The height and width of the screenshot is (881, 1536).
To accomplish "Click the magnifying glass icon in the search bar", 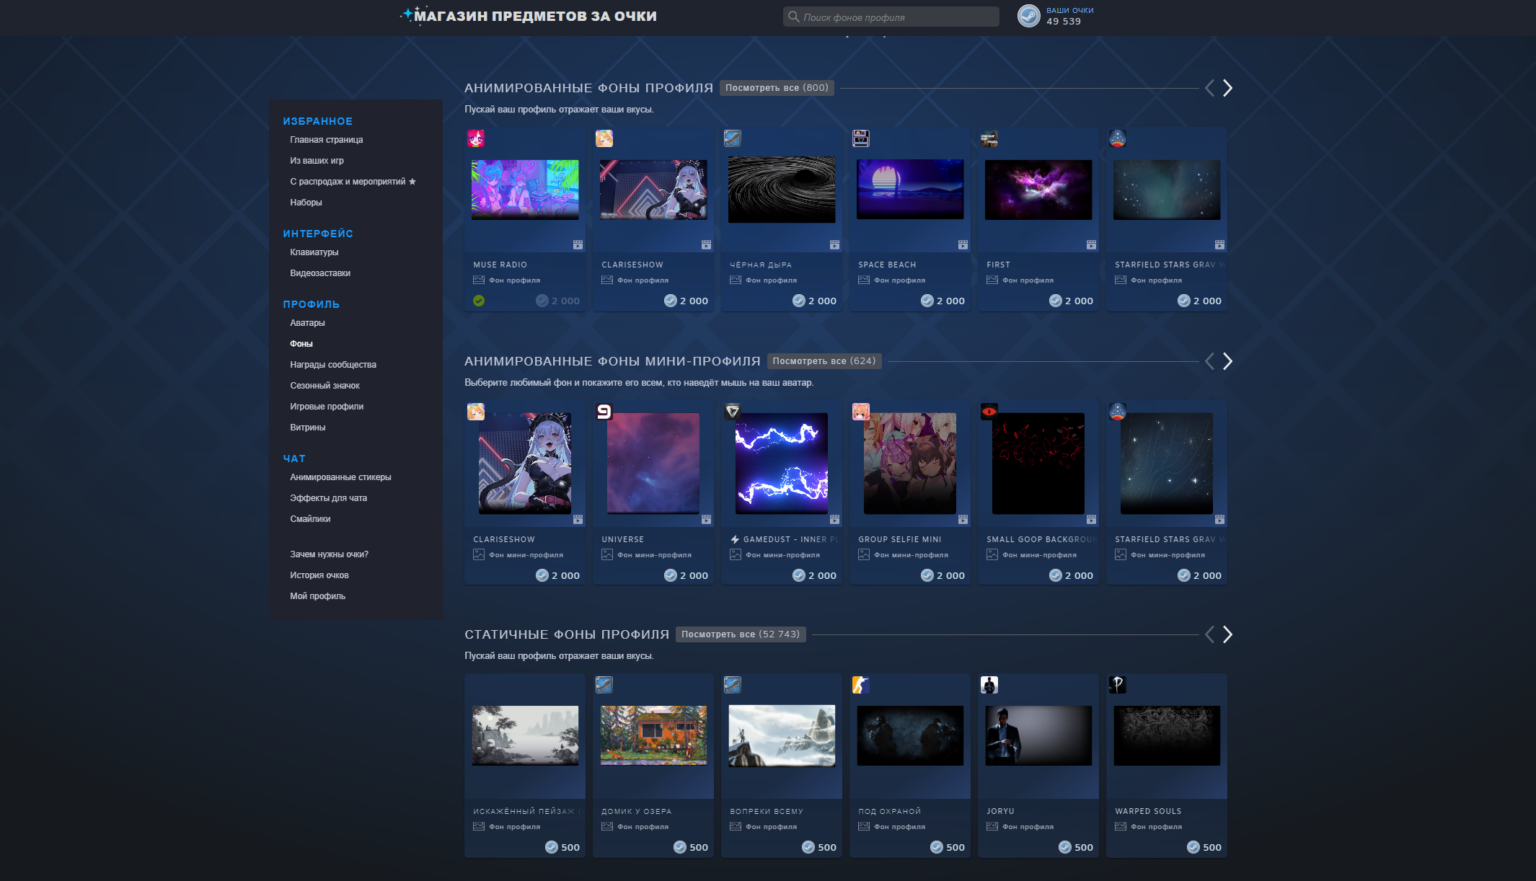I will (793, 16).
